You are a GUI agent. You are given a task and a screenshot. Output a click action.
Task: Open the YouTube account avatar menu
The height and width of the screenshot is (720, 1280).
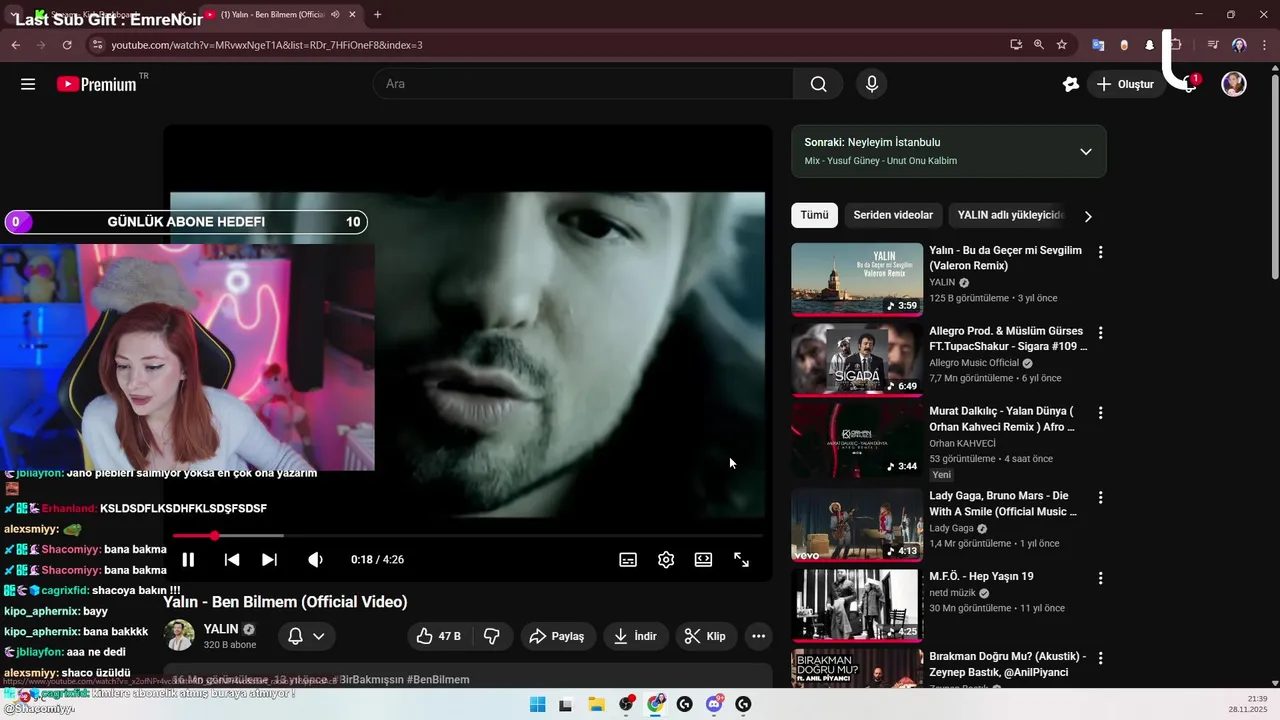point(1234,84)
